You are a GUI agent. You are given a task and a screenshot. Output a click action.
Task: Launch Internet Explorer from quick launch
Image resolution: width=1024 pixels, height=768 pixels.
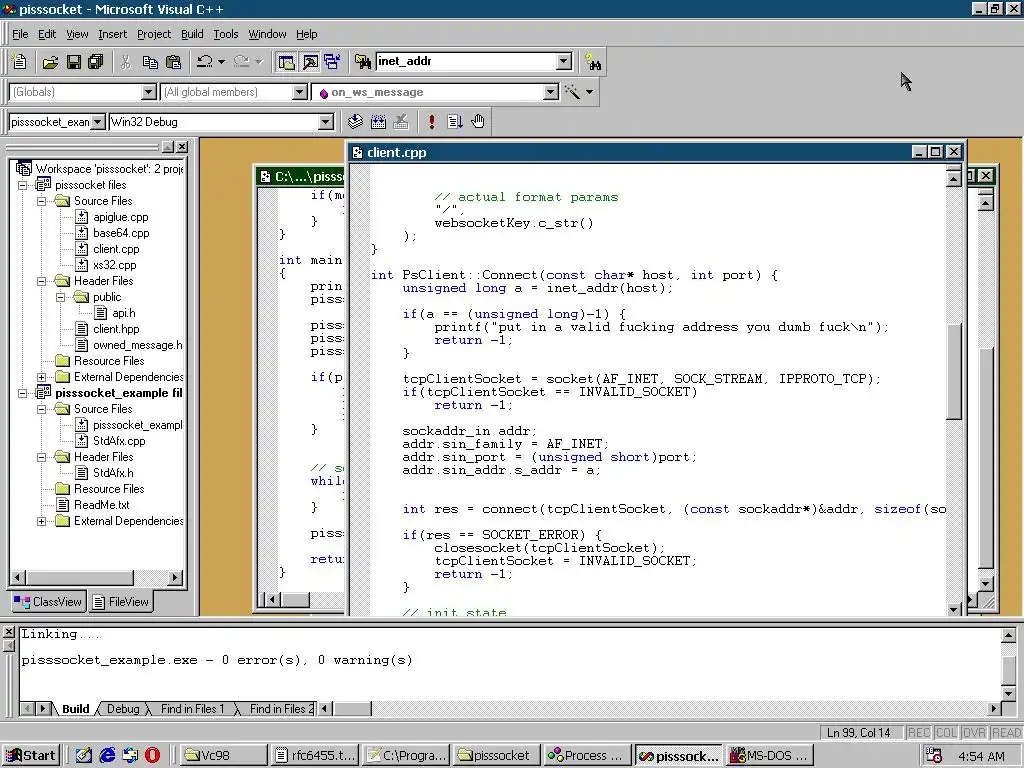coord(107,756)
